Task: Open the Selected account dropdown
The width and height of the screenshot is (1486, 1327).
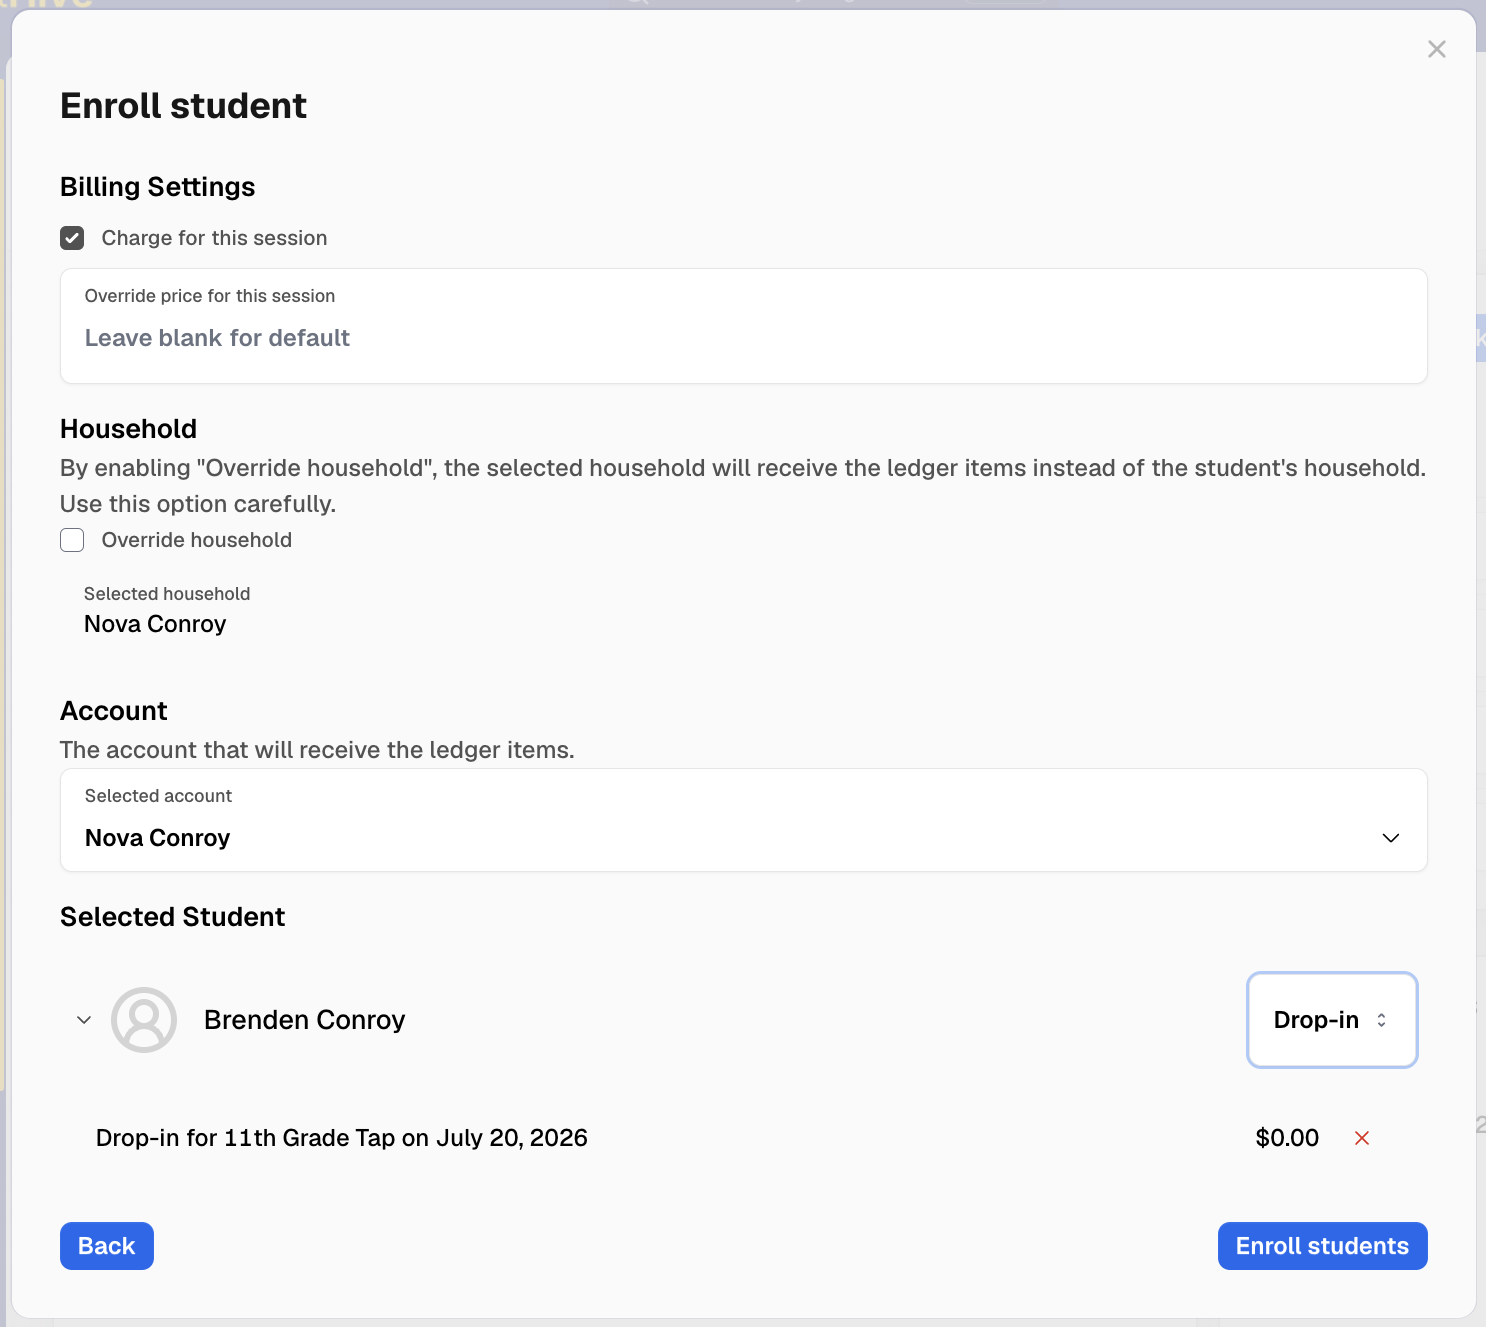Action: pyautogui.click(x=743, y=820)
